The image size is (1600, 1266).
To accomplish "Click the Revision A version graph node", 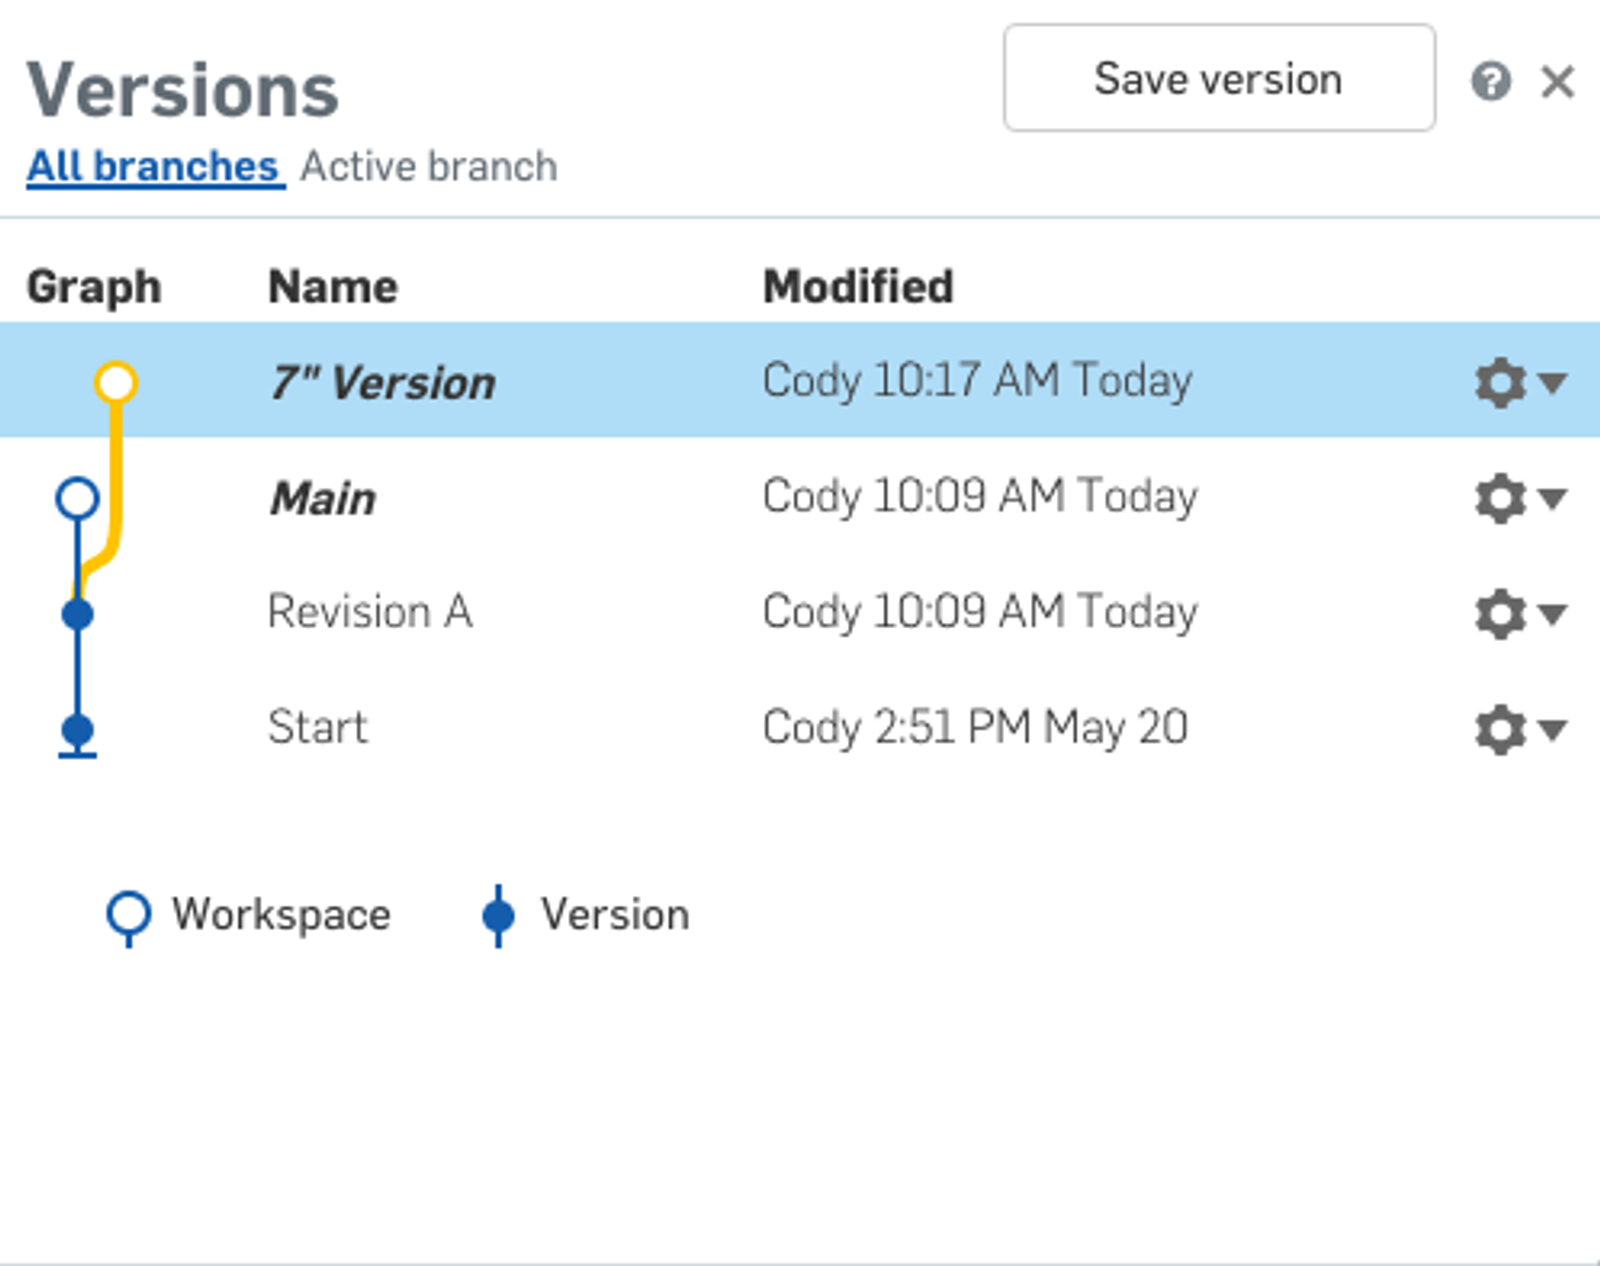I will pyautogui.click(x=77, y=613).
